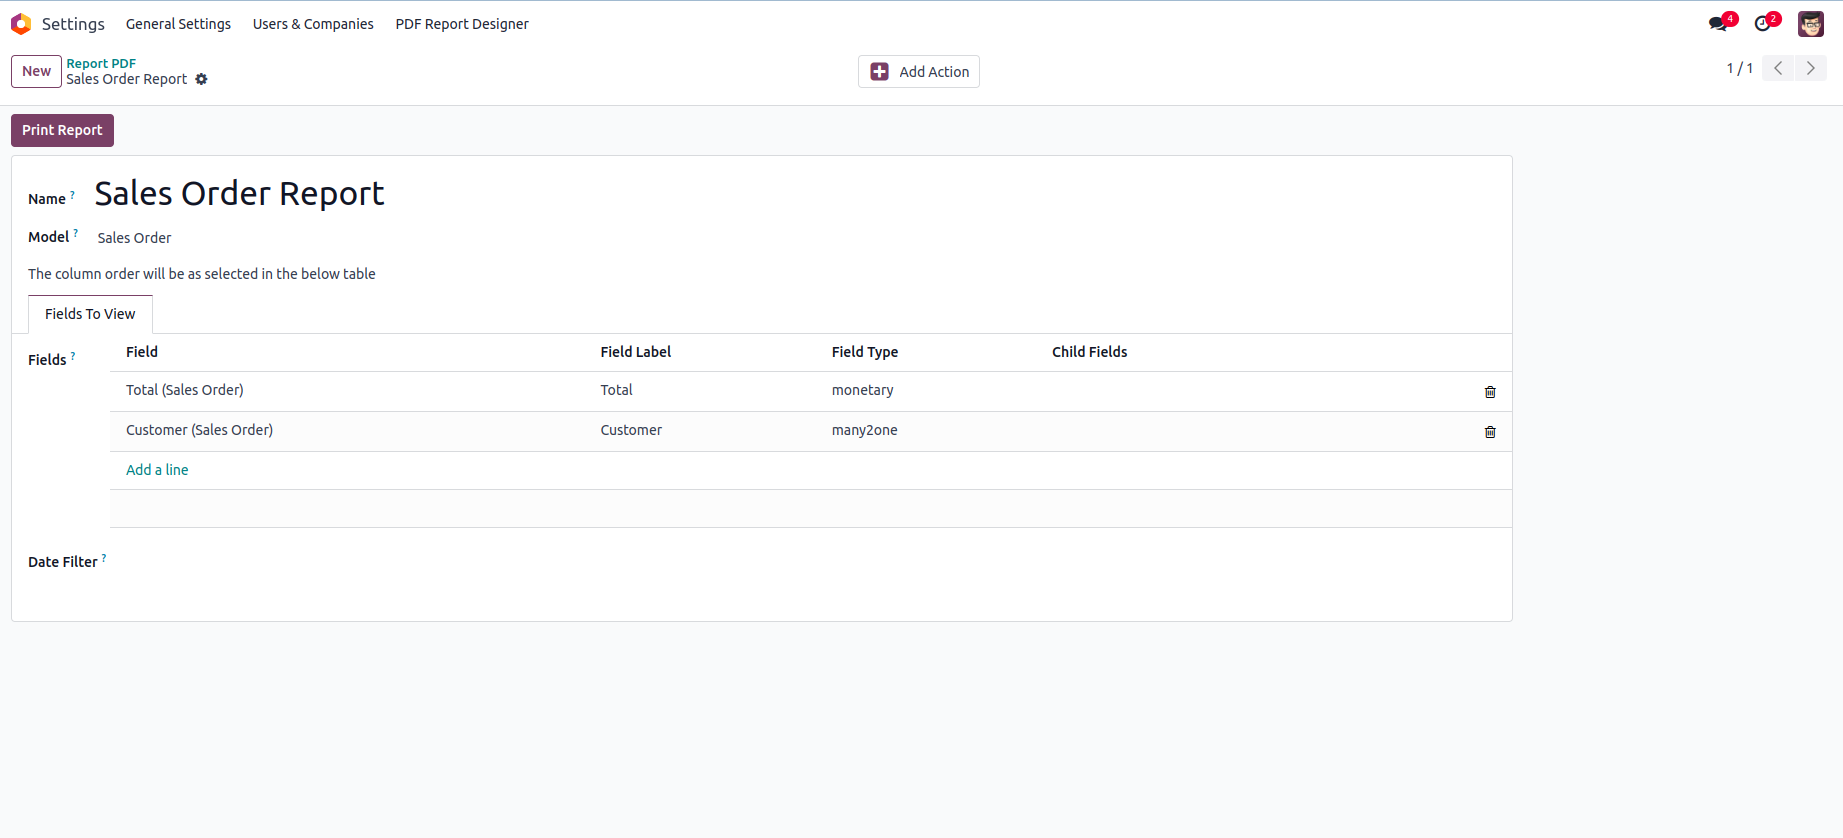The width and height of the screenshot is (1843, 838).
Task: Open the user avatar menu
Action: point(1811,24)
